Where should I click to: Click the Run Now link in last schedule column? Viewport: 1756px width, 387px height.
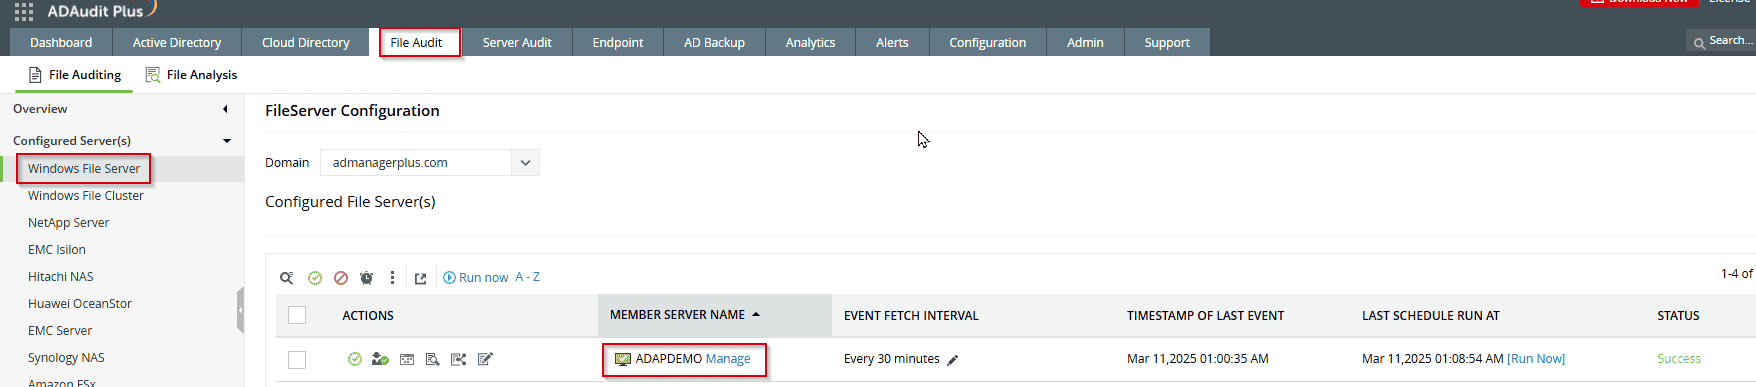1536,359
